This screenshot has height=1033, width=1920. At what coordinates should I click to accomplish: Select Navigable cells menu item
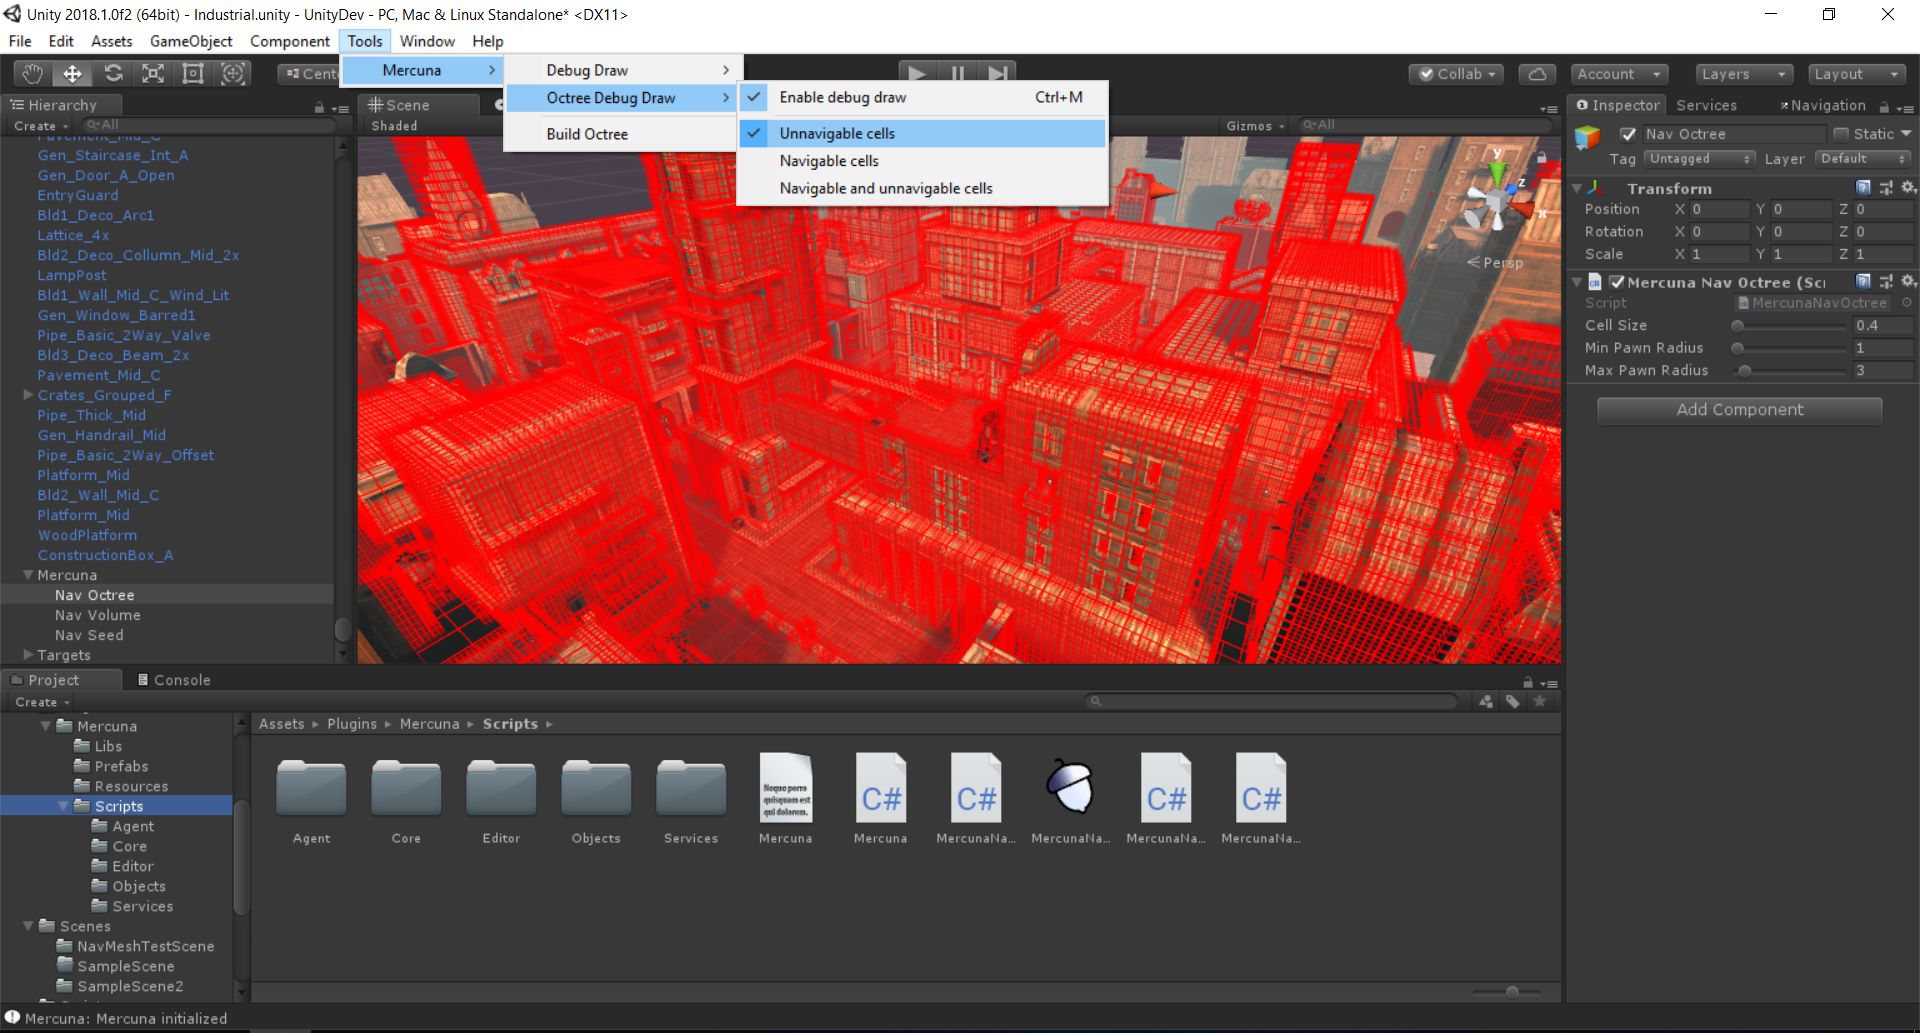coord(923,161)
